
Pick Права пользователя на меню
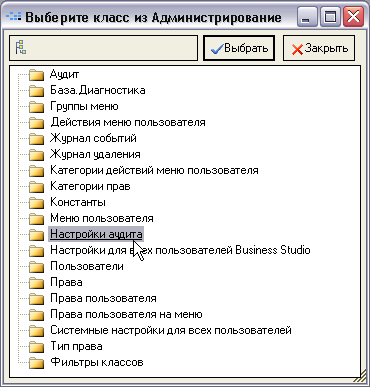click(126, 314)
